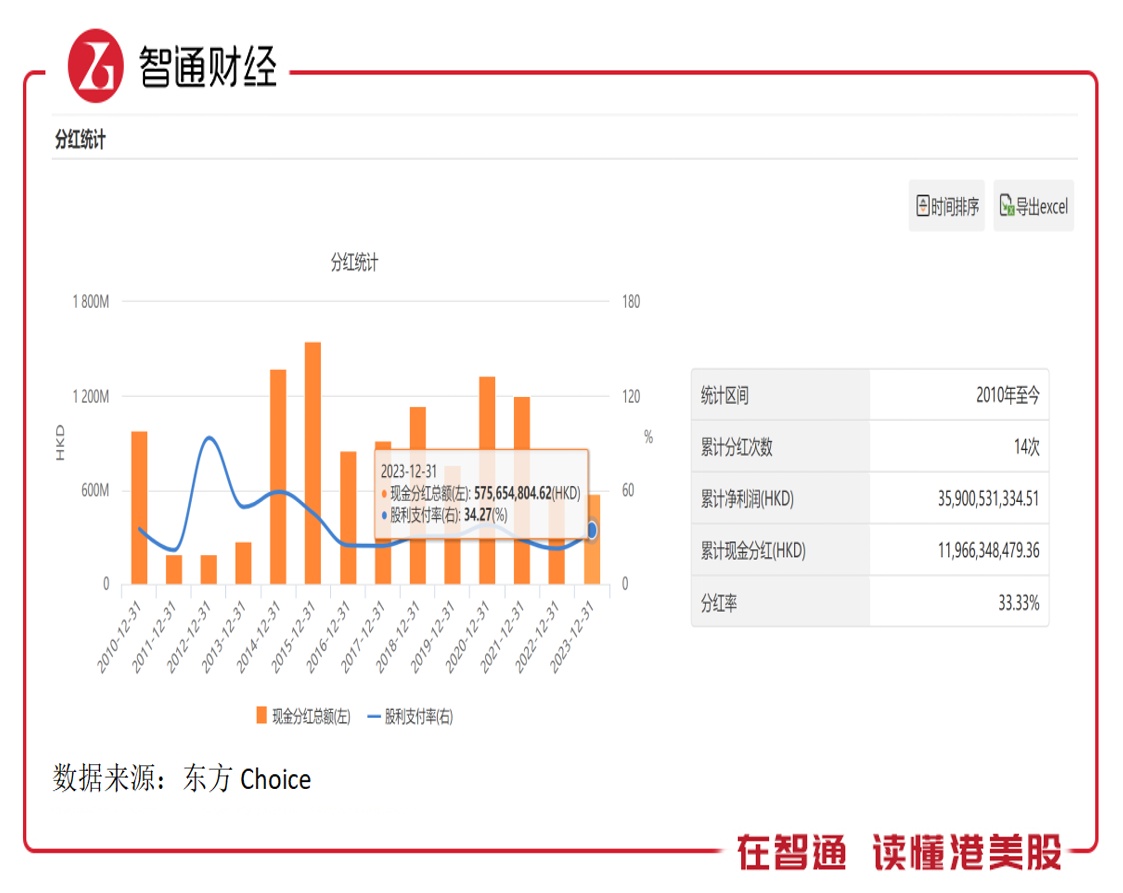Click the 2010年至今 value cell

click(x=1008, y=395)
